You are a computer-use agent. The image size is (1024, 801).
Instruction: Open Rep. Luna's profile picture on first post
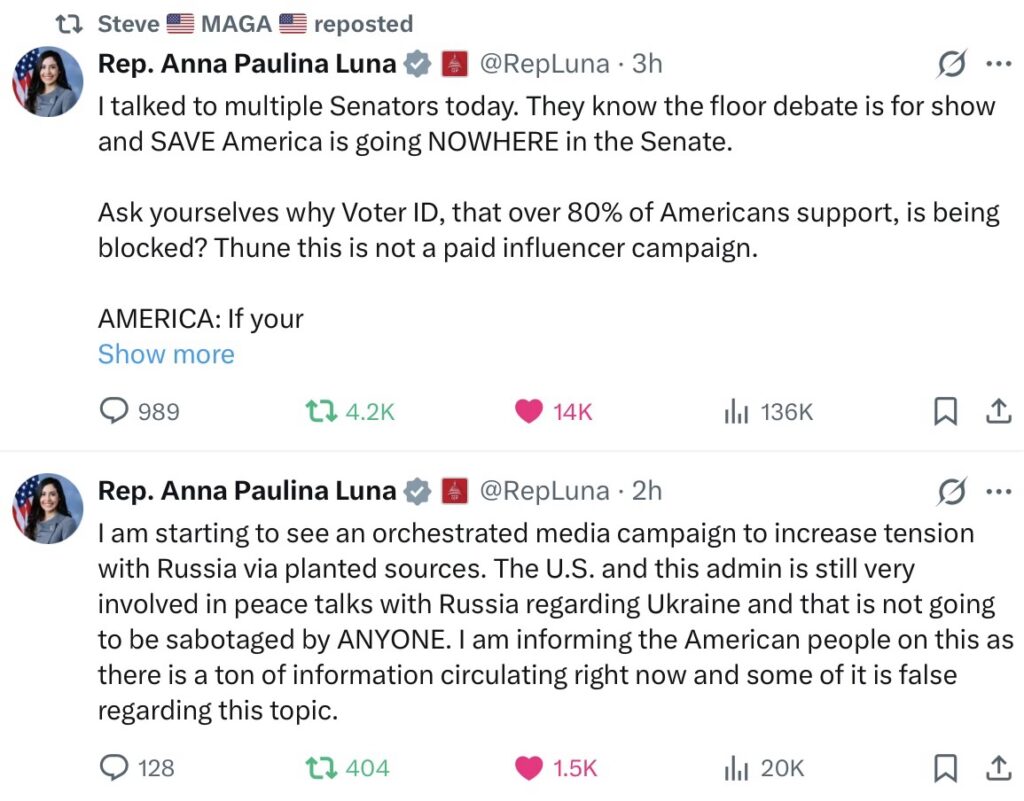(x=47, y=82)
